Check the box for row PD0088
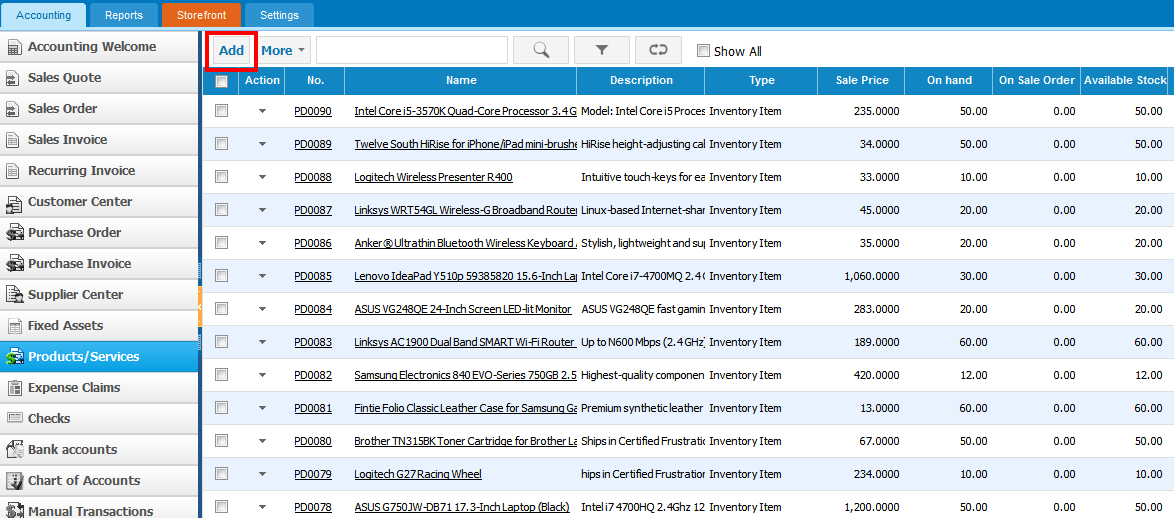The width and height of the screenshot is (1174, 518). tap(221, 177)
